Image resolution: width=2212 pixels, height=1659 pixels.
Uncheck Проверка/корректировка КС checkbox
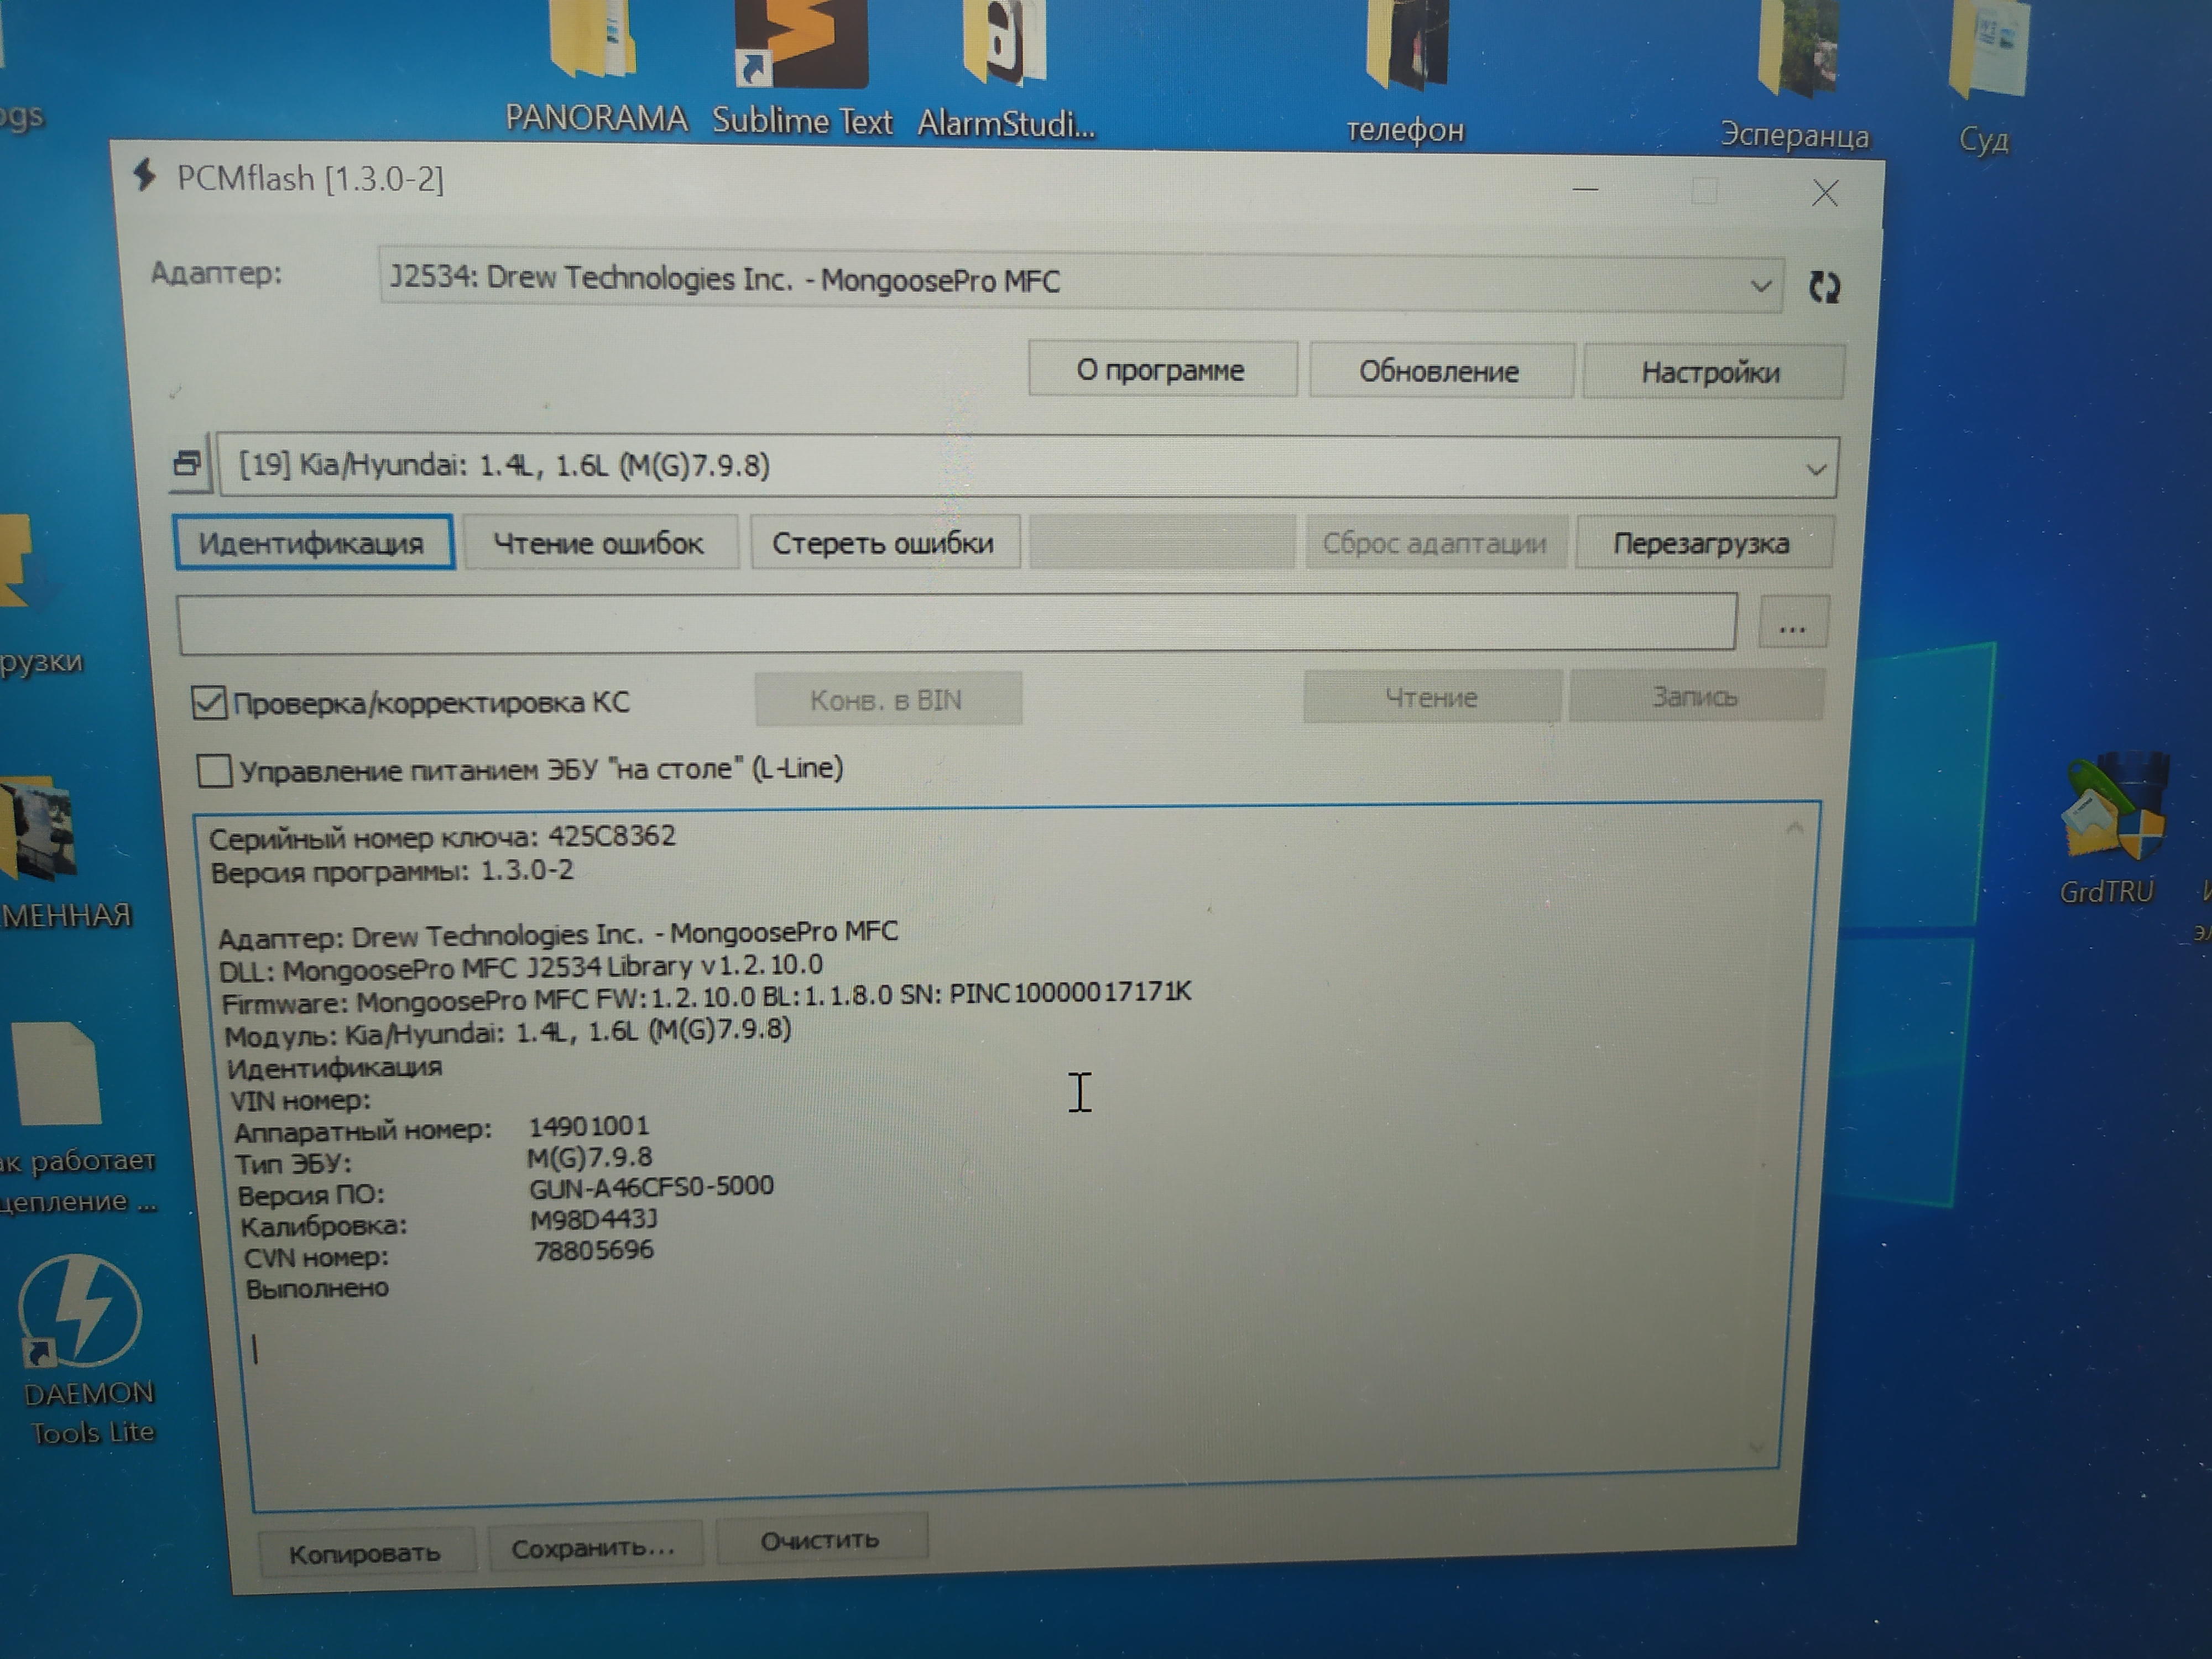click(209, 703)
